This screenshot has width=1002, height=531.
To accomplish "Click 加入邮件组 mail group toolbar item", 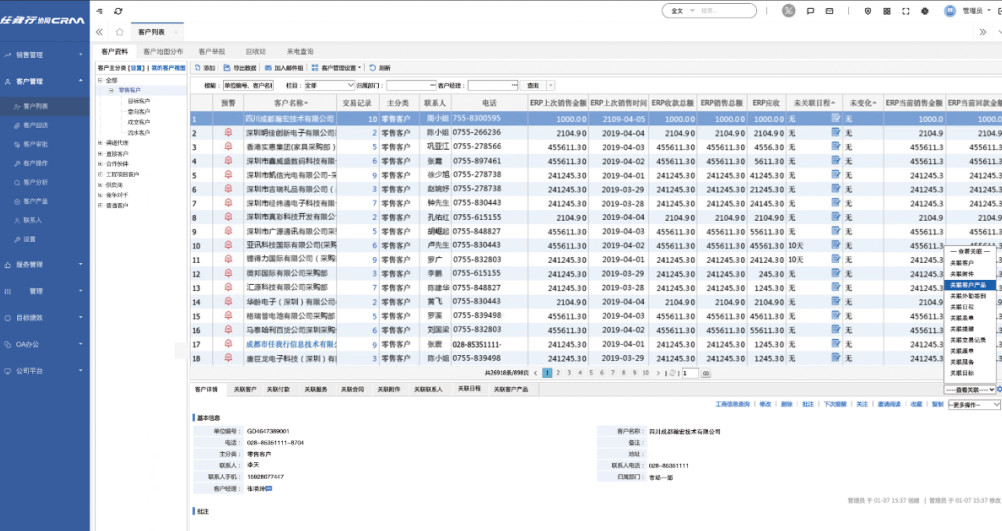I will pyautogui.click(x=284, y=67).
